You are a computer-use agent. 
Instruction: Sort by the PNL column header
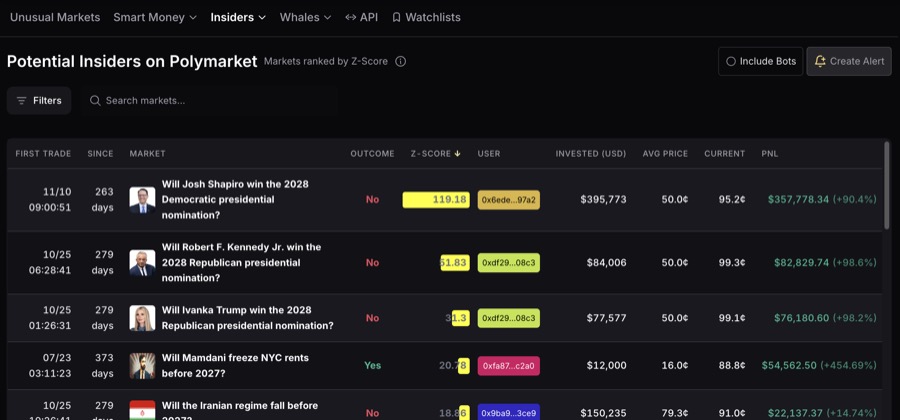pos(770,154)
